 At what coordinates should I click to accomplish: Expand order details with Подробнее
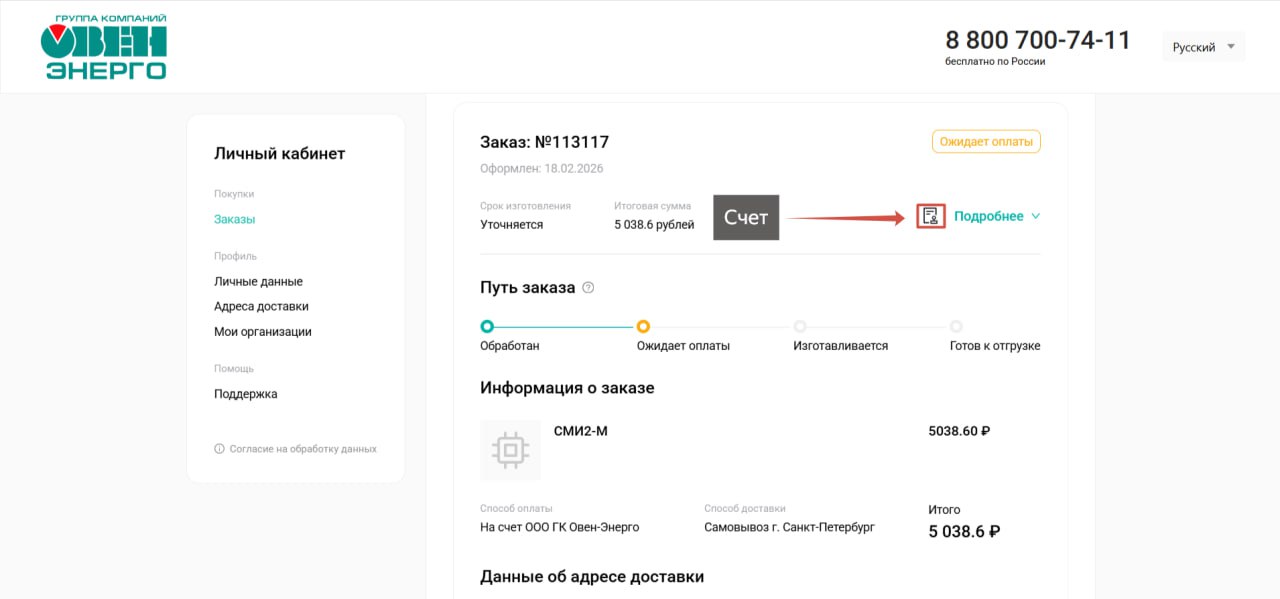988,216
